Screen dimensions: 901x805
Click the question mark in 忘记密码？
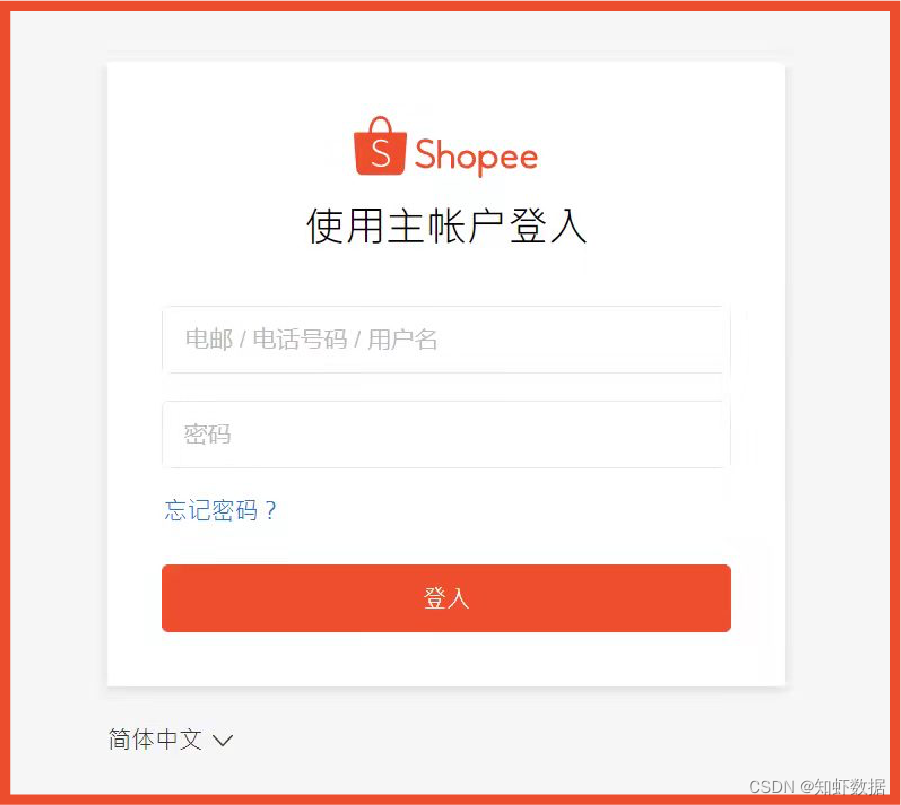(x=271, y=510)
